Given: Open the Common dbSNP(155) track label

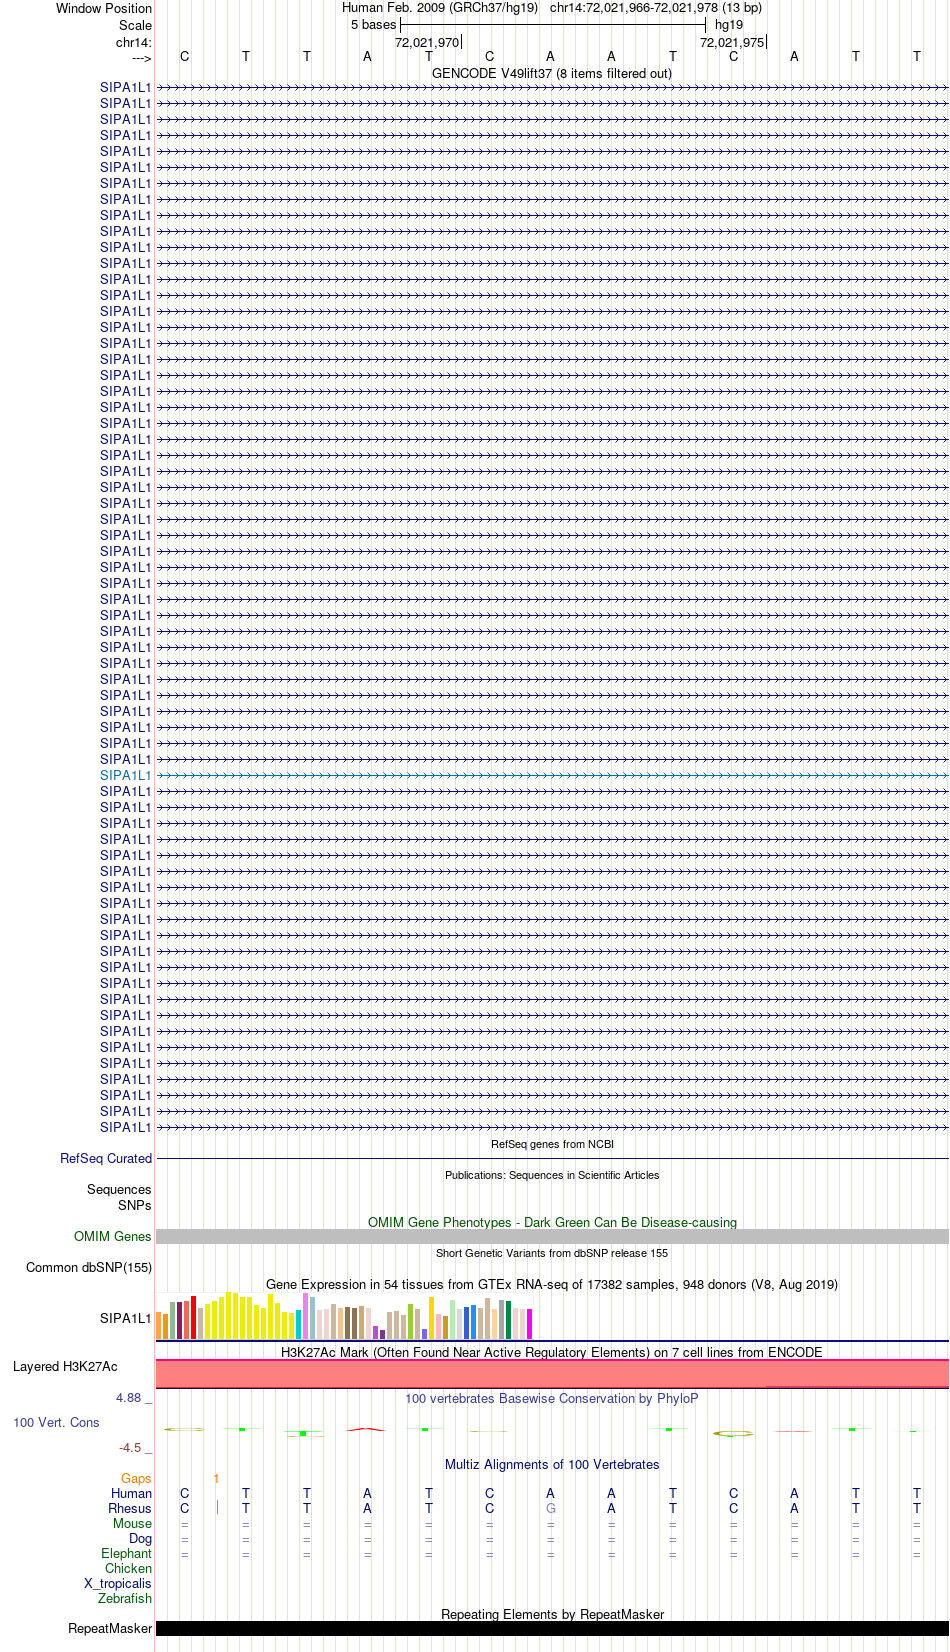Looking at the screenshot, I should coord(89,1267).
